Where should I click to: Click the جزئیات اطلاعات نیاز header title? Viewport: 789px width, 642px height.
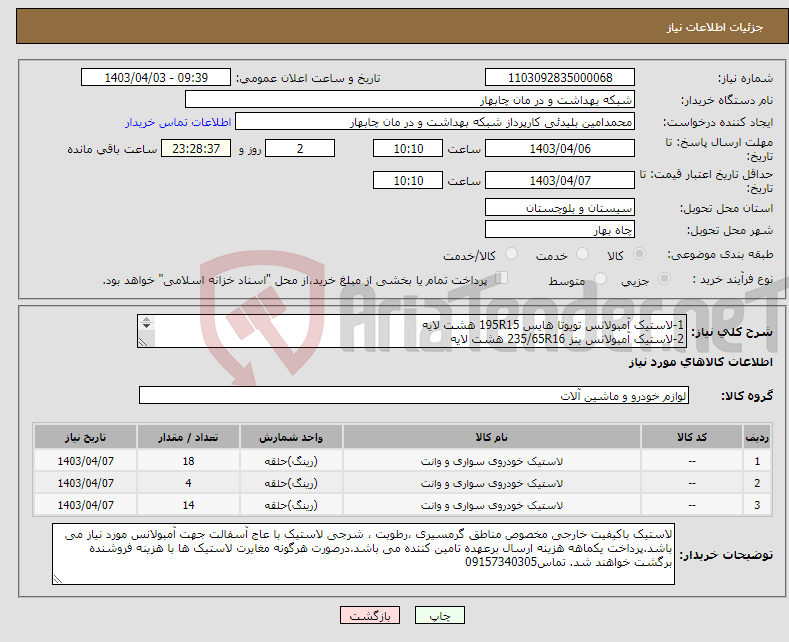tap(715, 27)
